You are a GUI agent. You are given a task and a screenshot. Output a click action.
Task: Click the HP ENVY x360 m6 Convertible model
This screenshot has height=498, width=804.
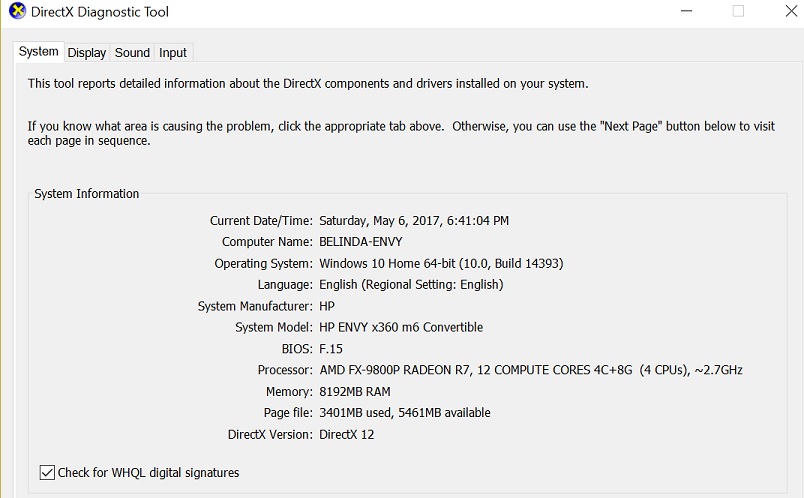click(401, 327)
